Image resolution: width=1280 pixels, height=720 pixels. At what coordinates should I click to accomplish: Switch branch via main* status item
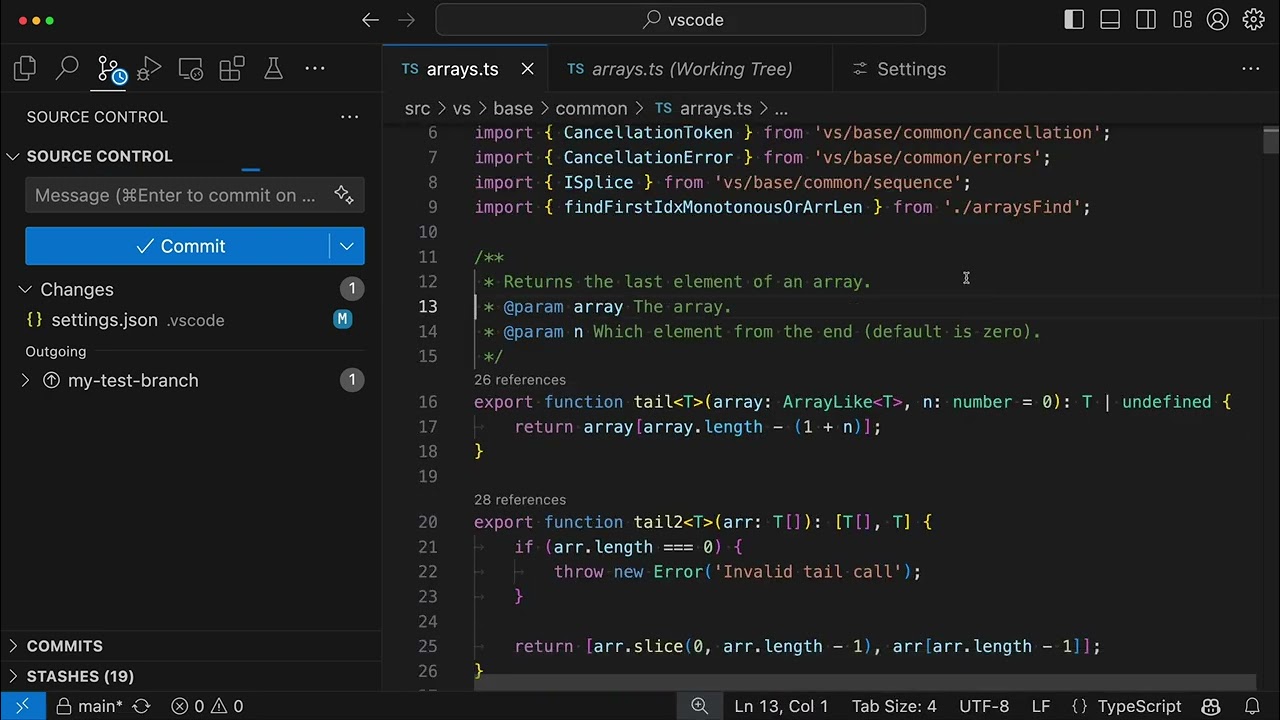point(89,706)
